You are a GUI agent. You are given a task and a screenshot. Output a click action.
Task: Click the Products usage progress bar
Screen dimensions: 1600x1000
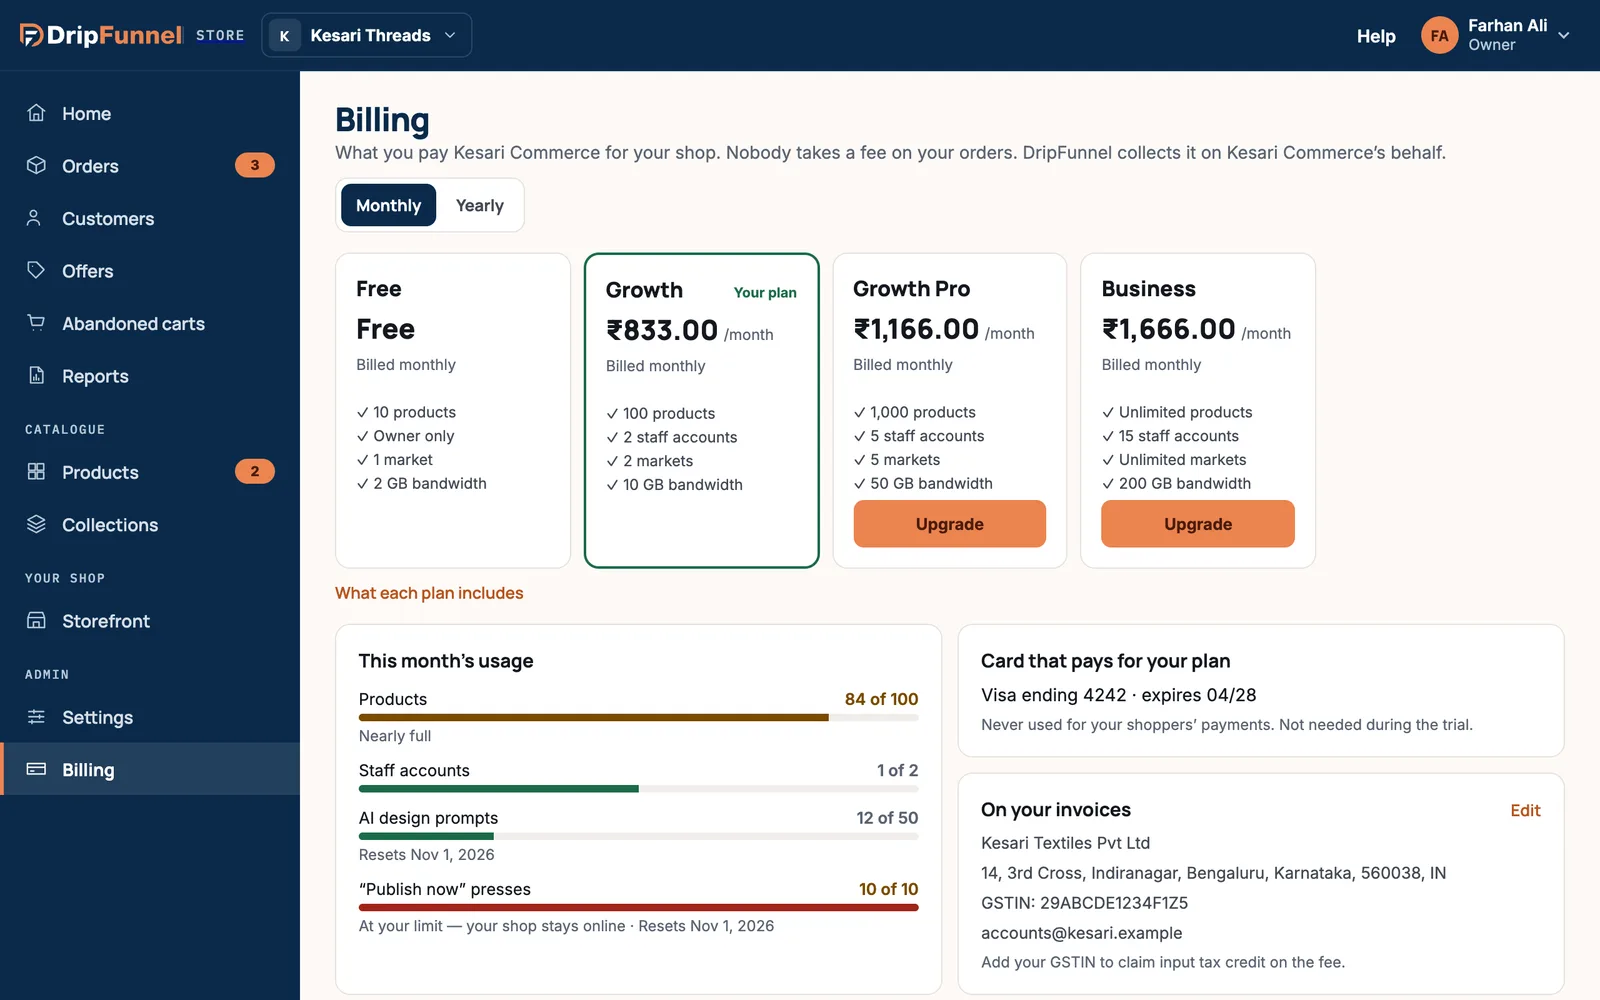click(x=638, y=717)
